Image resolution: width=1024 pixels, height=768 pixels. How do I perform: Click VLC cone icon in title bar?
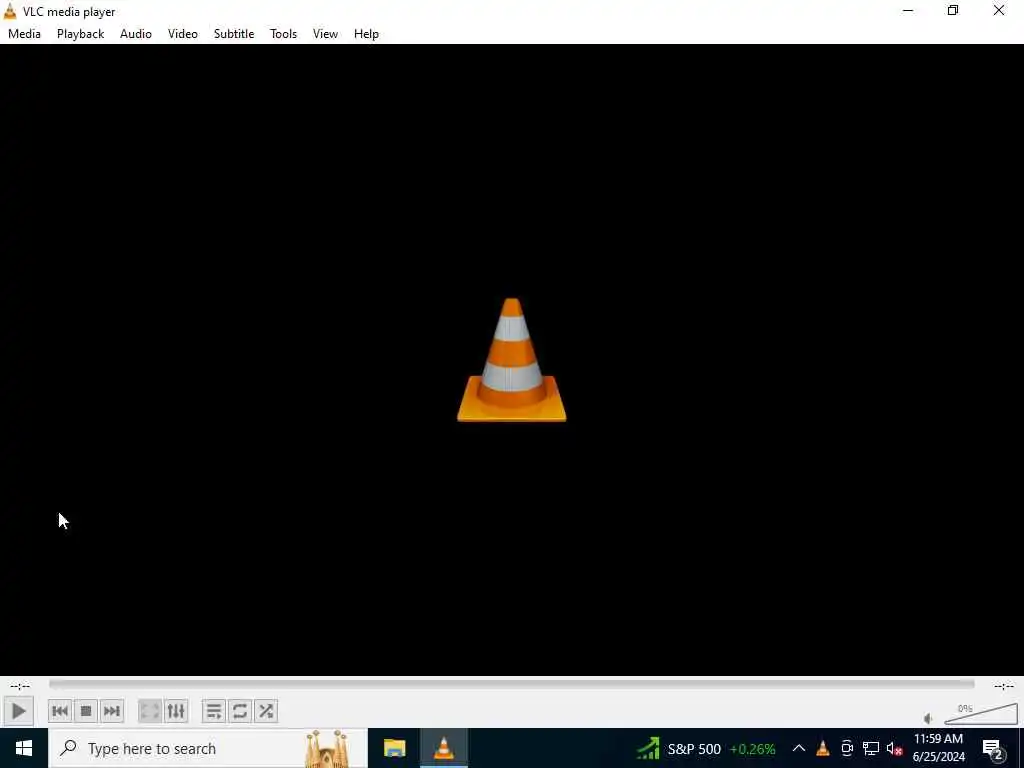[10, 11]
